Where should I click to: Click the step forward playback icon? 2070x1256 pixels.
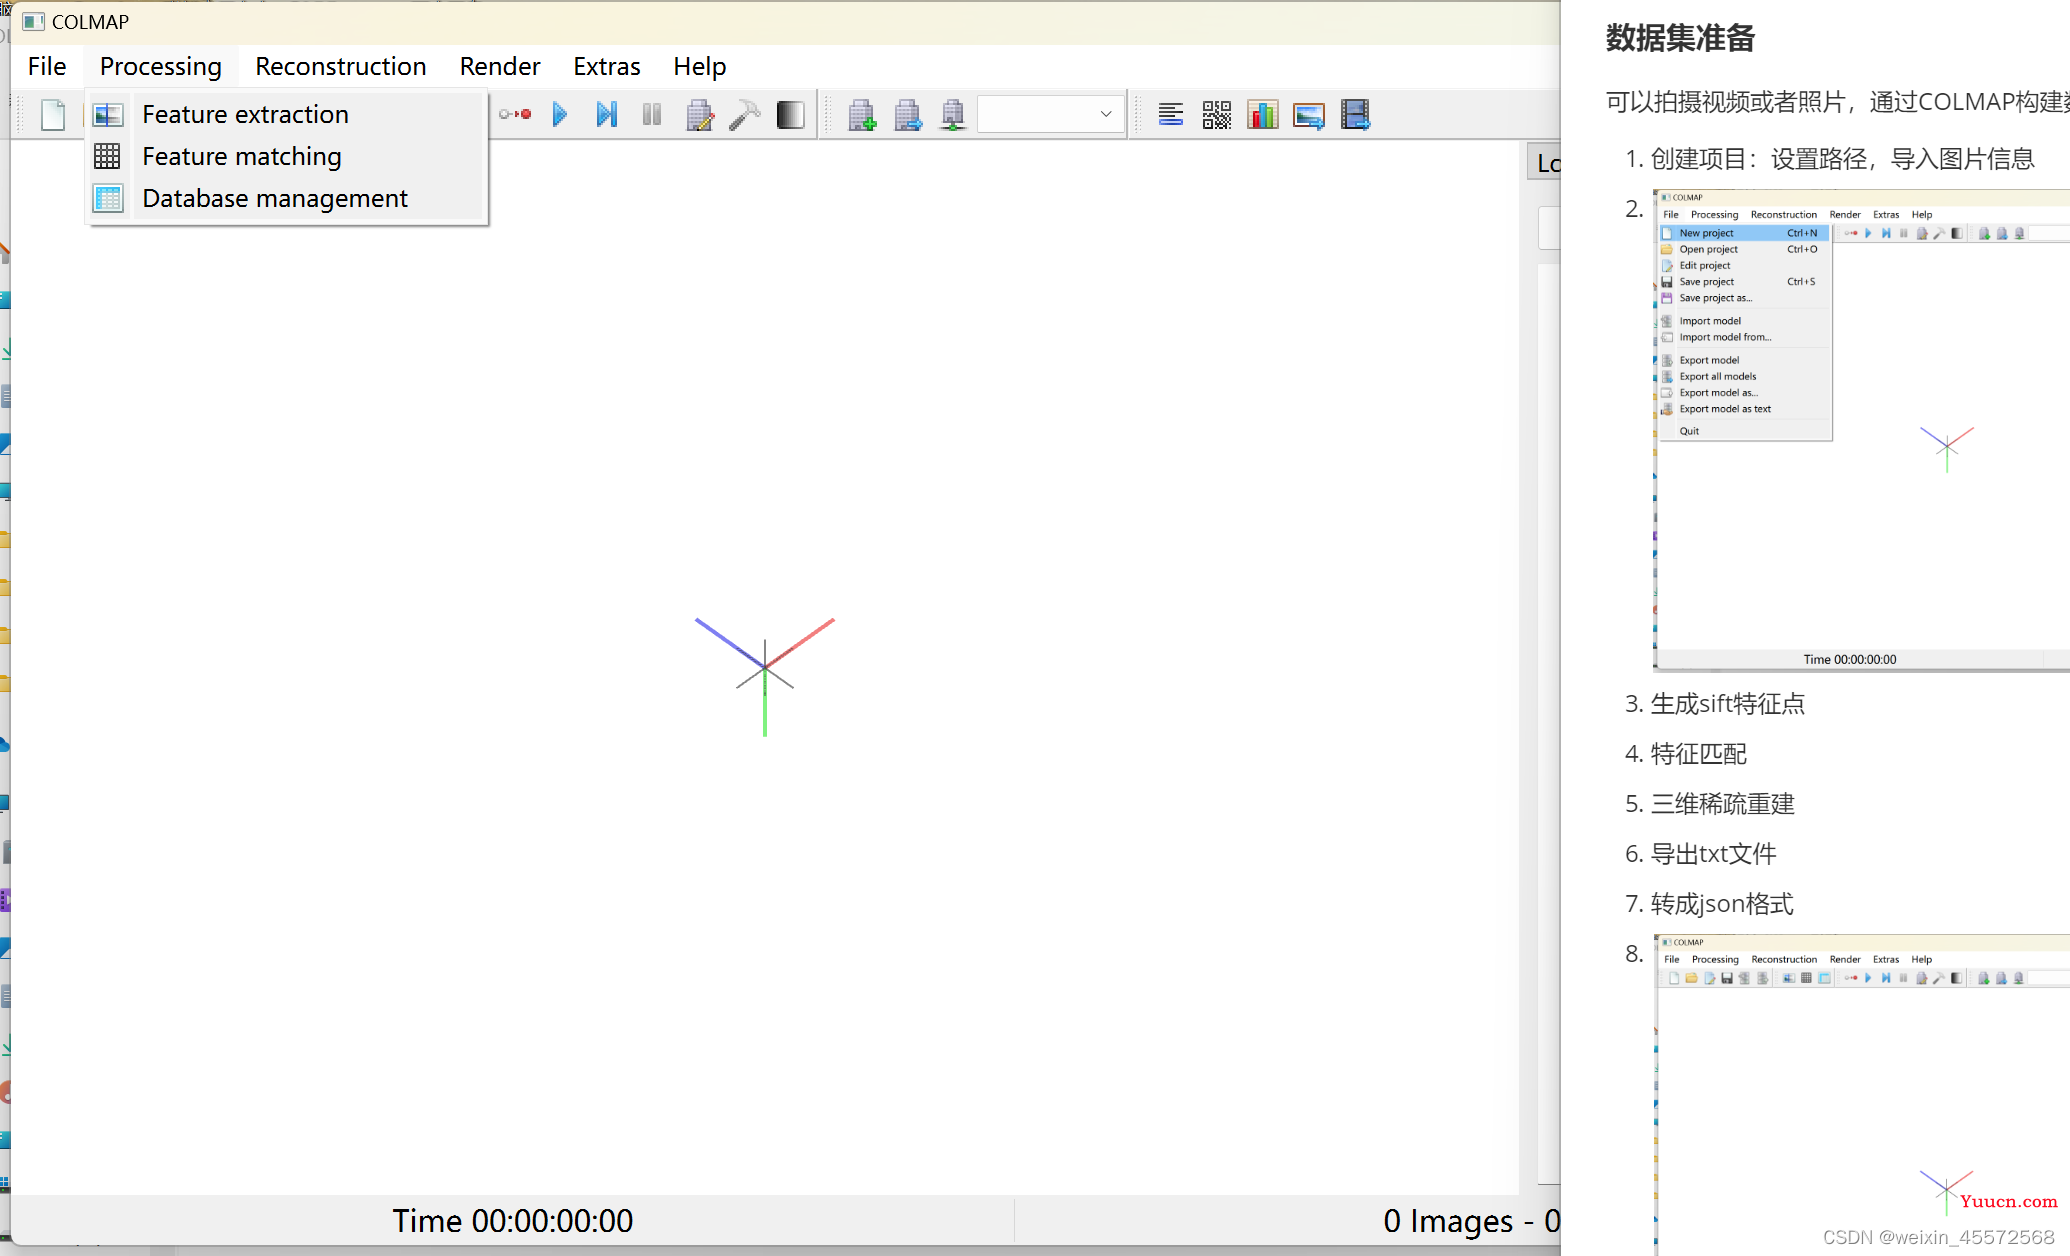[606, 115]
